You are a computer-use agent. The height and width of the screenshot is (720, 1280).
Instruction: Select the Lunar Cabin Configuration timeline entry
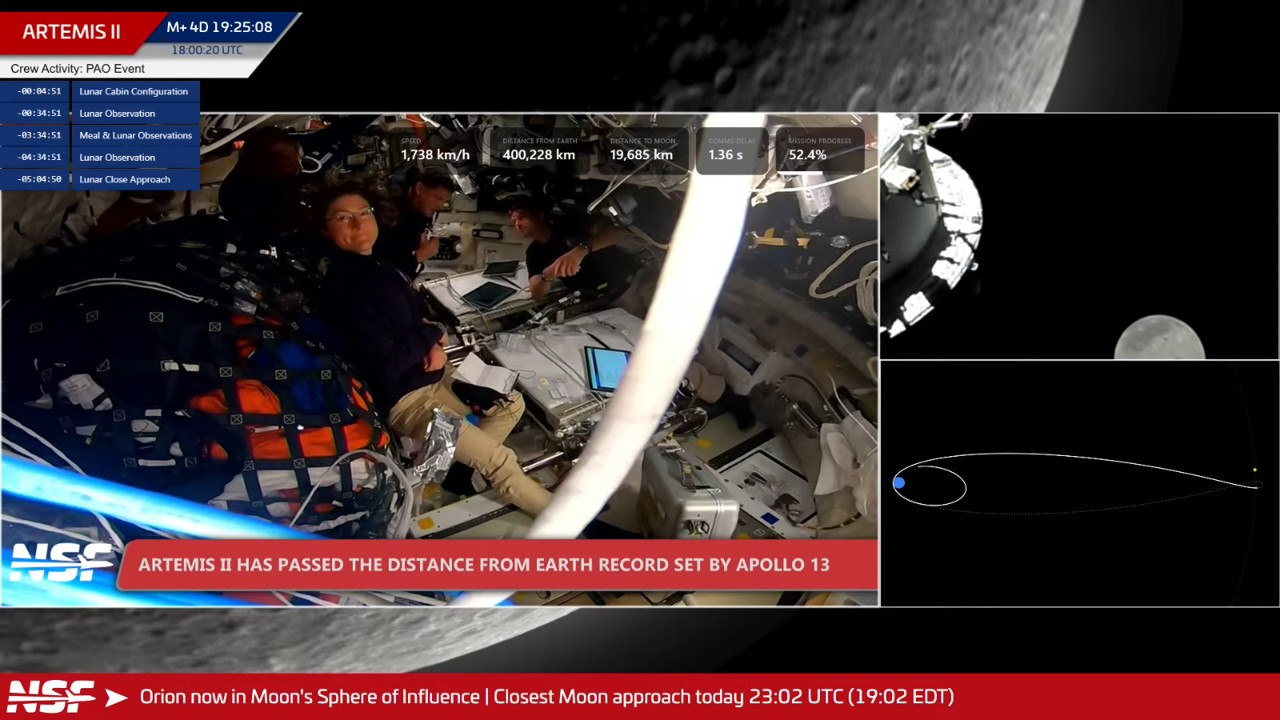(x=133, y=91)
